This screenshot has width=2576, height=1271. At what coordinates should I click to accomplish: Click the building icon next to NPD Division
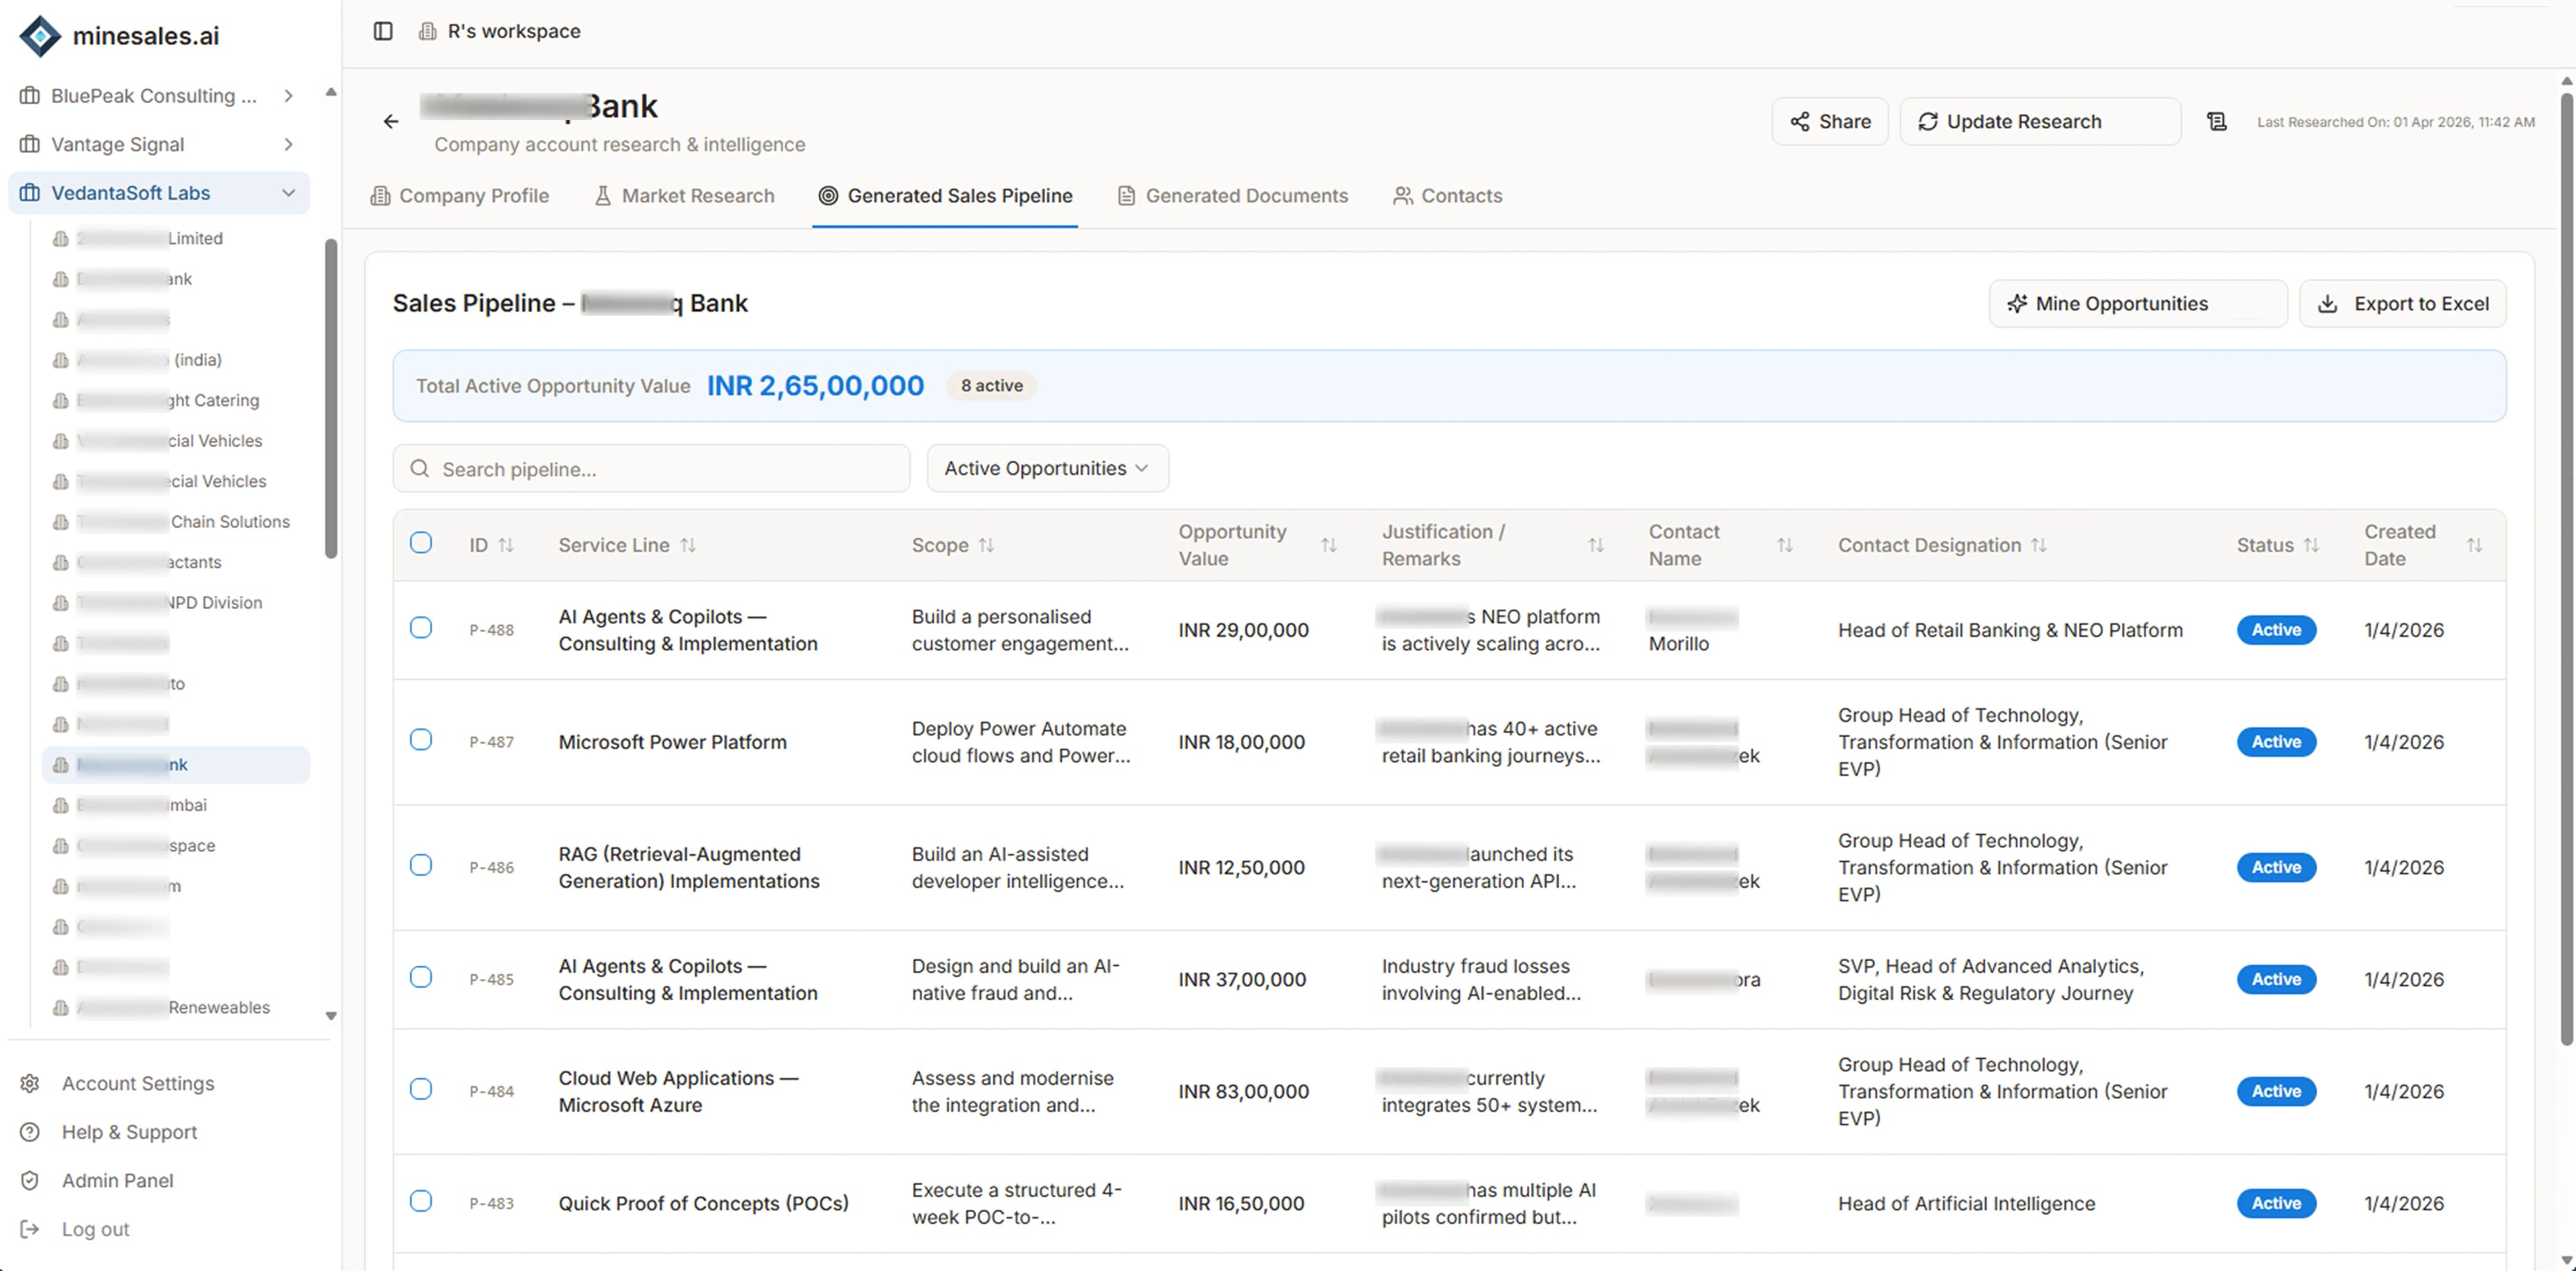point(61,603)
